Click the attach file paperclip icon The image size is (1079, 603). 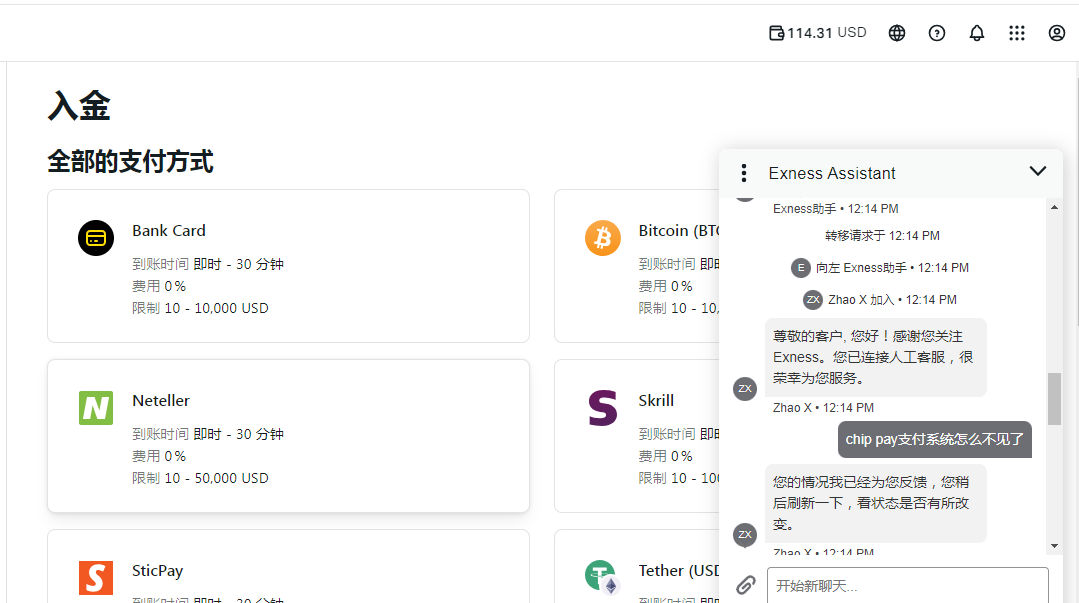(x=745, y=585)
